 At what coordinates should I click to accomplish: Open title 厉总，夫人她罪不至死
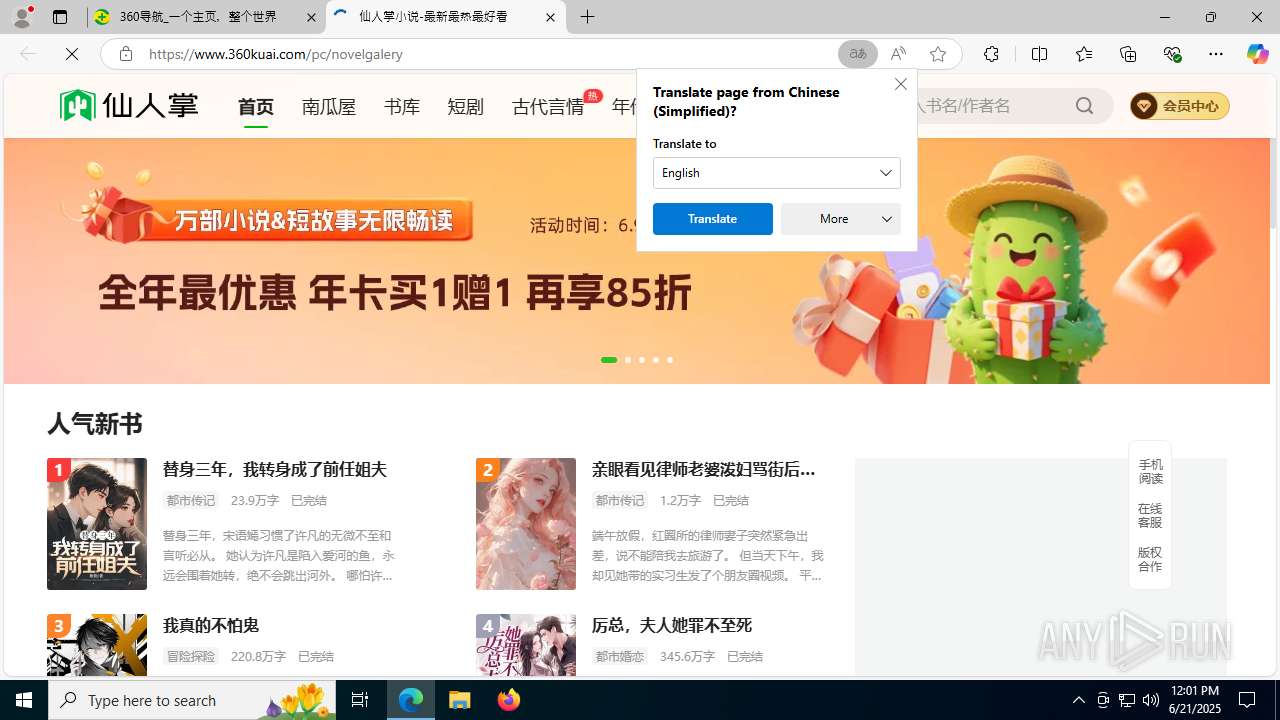pyautogui.click(x=672, y=625)
